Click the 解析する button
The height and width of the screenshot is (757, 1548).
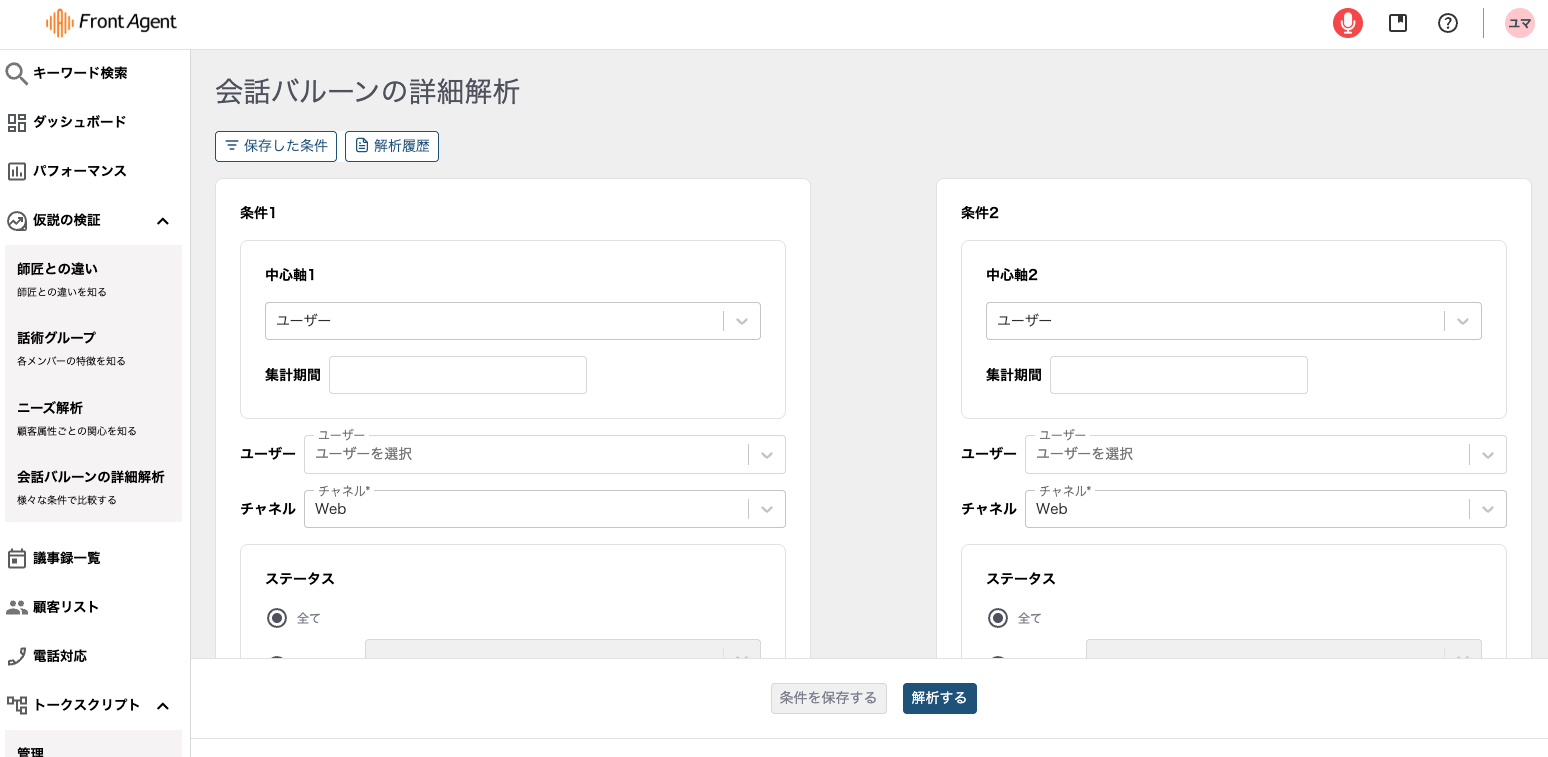pyautogui.click(x=939, y=698)
